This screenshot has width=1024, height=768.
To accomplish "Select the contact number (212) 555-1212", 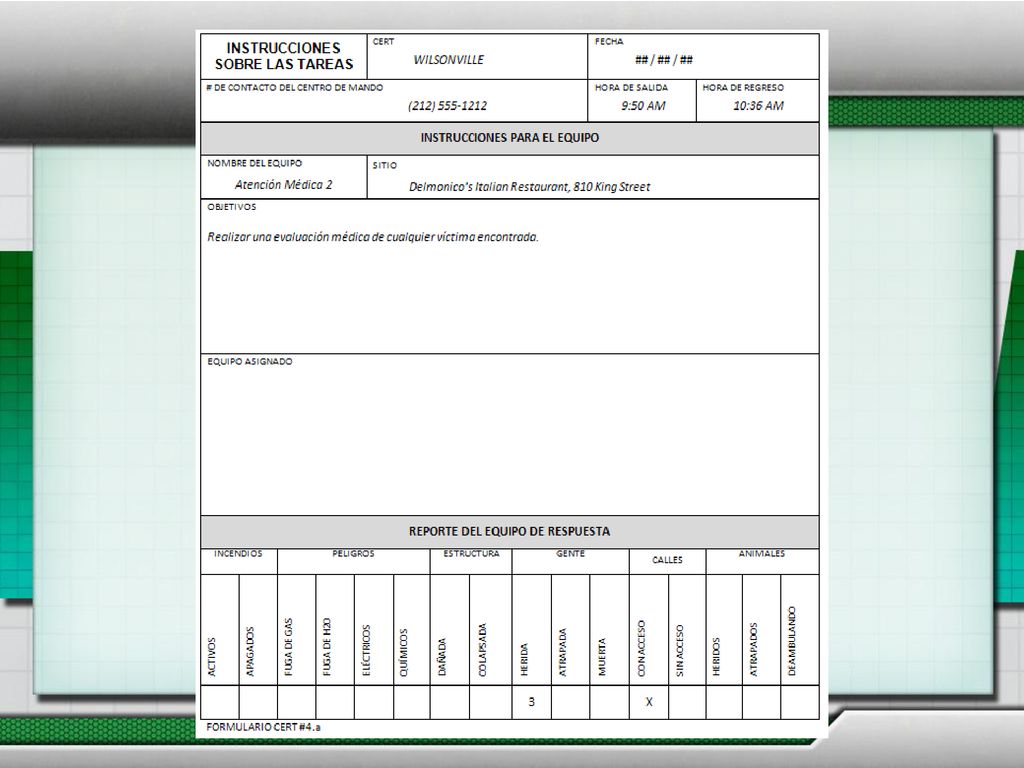I will click(x=447, y=105).
